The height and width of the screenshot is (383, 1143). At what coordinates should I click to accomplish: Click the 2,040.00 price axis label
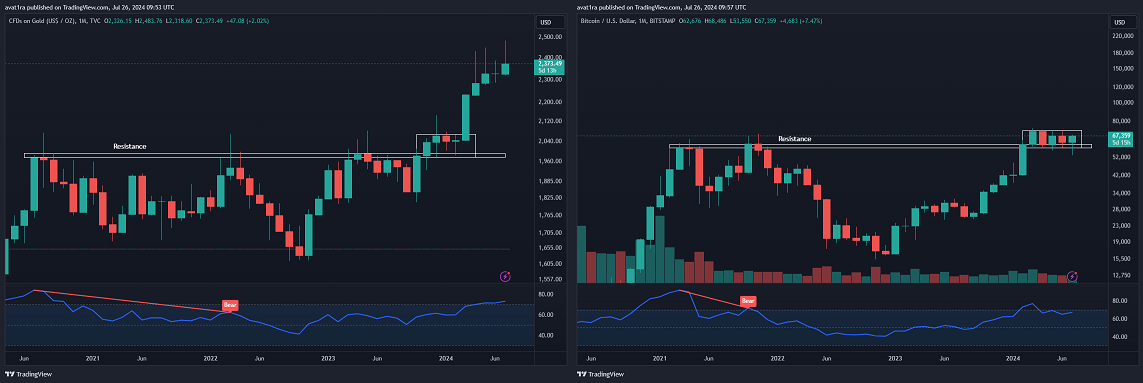[549, 141]
